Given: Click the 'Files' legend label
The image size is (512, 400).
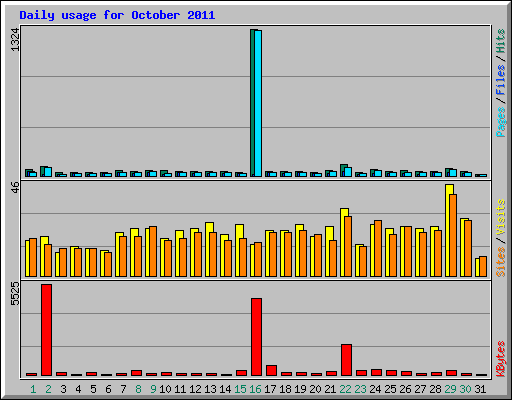Looking at the screenshot, I should 500,80.
